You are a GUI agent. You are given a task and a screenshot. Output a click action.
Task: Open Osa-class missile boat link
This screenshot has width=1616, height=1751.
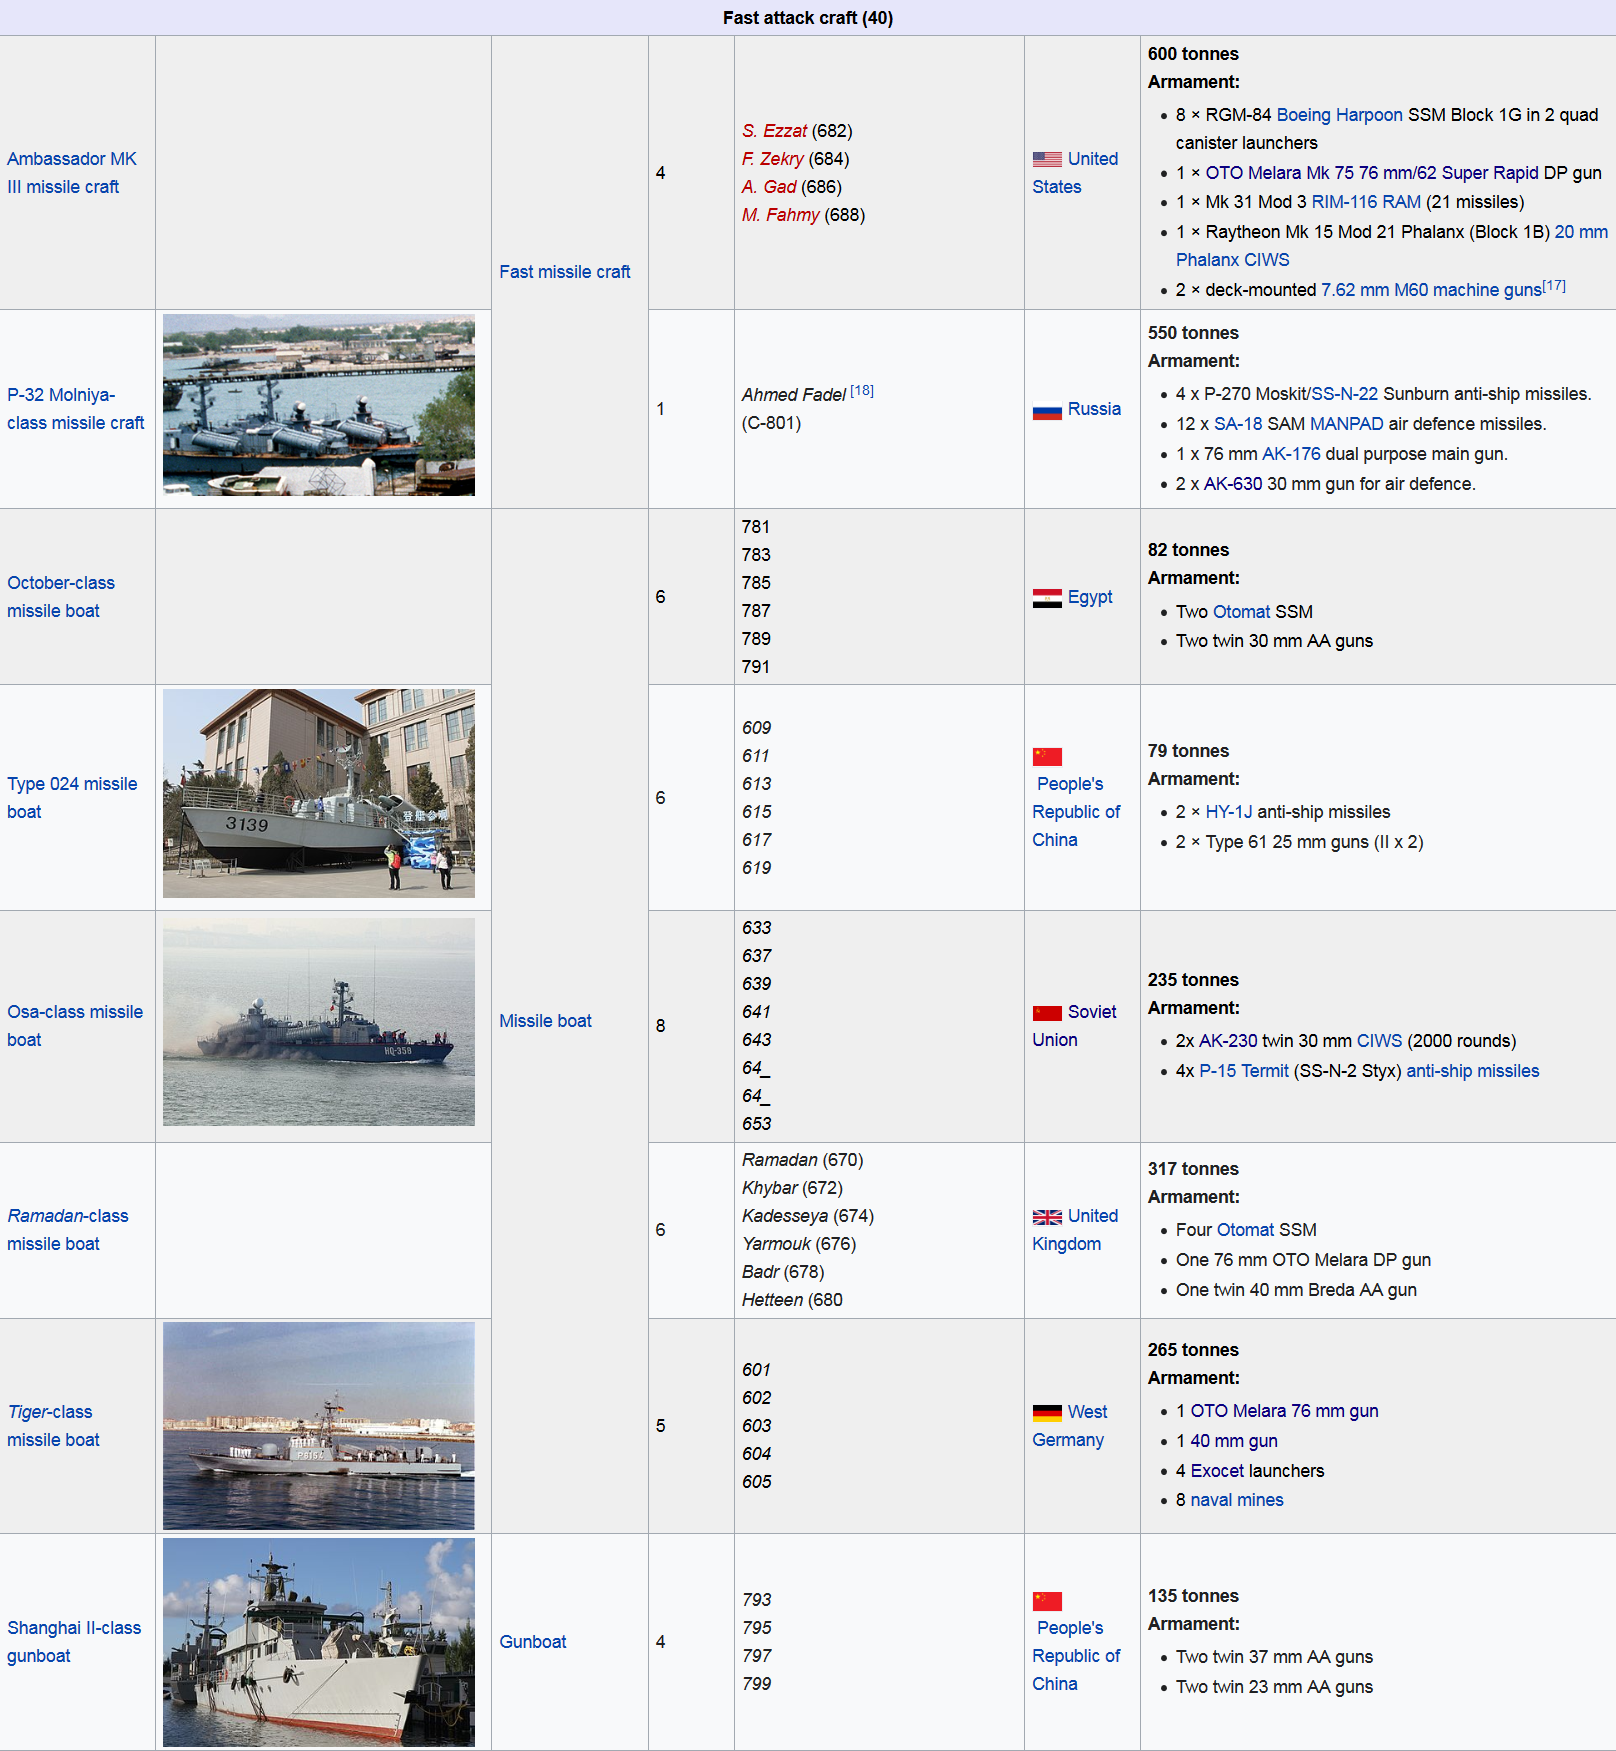75,1026
